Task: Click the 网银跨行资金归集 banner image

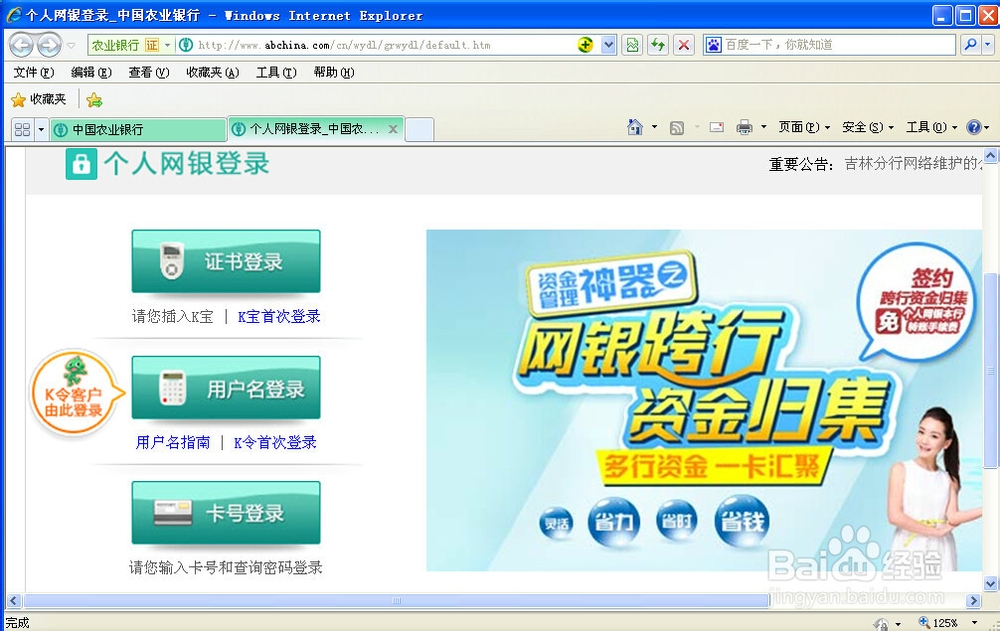Action: 704,400
